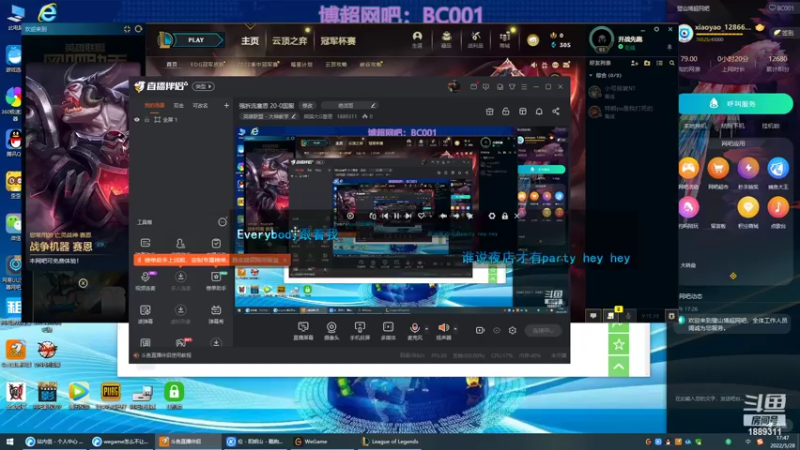
Task: Open the 读弹幕 tool
Action: click(x=145, y=314)
